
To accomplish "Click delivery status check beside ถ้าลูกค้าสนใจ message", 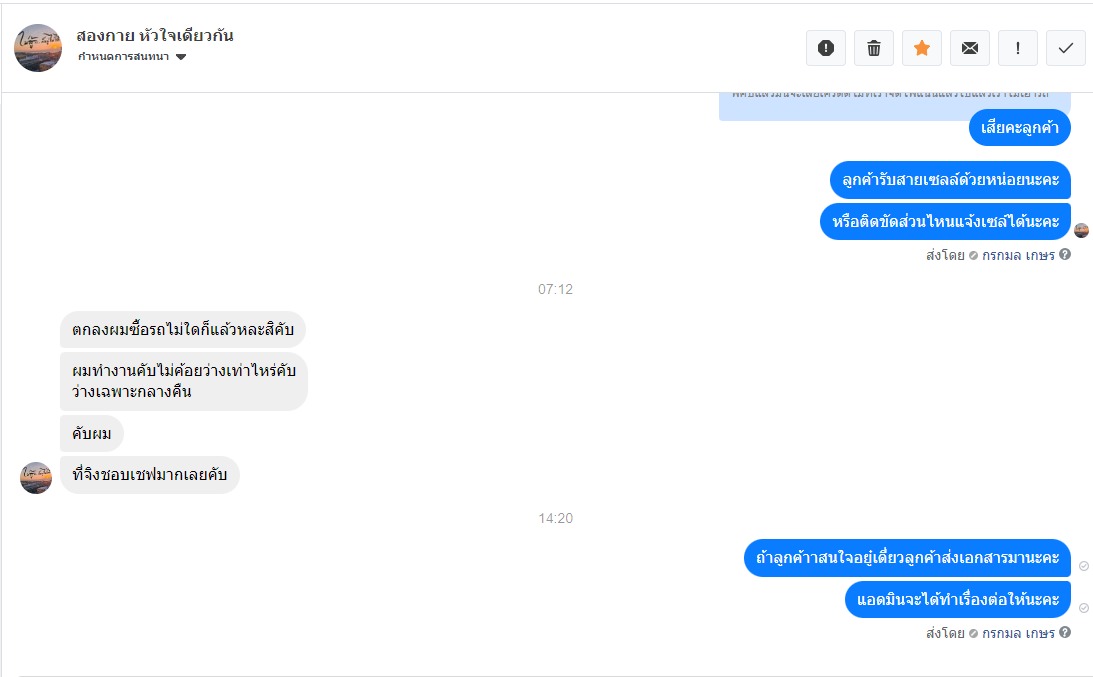I will click(x=1084, y=566).
